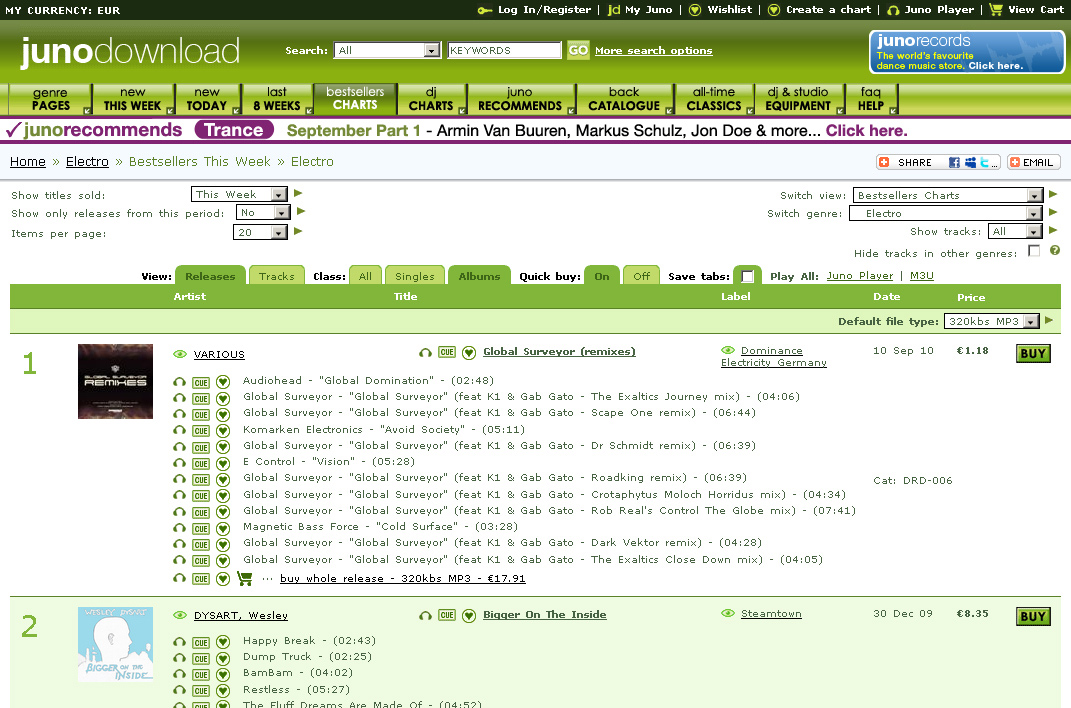Play preview of Dark Vektor remix track
This screenshot has height=708, width=1071.
[179, 544]
